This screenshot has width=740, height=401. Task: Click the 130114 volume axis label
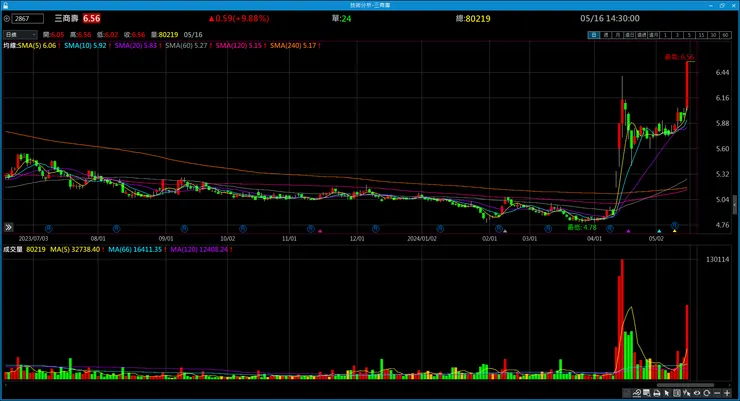pyautogui.click(x=717, y=259)
